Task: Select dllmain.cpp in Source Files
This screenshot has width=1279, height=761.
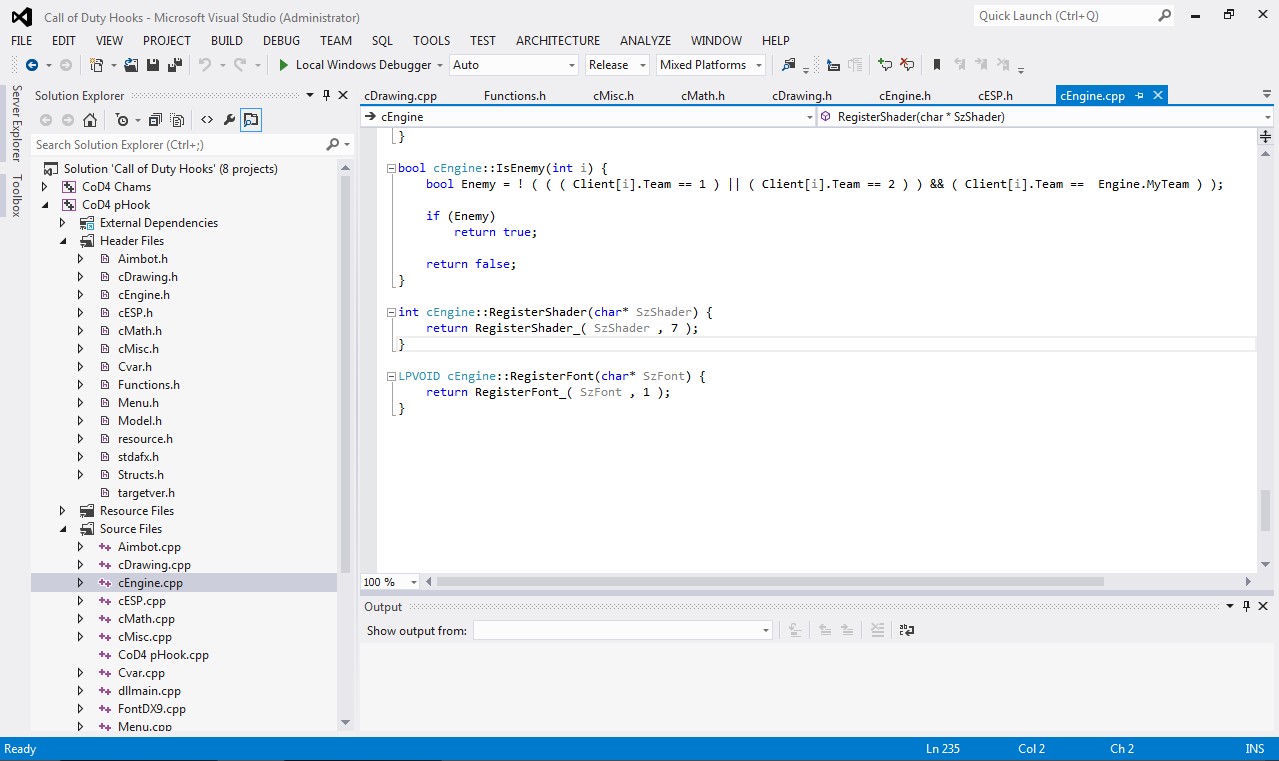Action: 149,691
